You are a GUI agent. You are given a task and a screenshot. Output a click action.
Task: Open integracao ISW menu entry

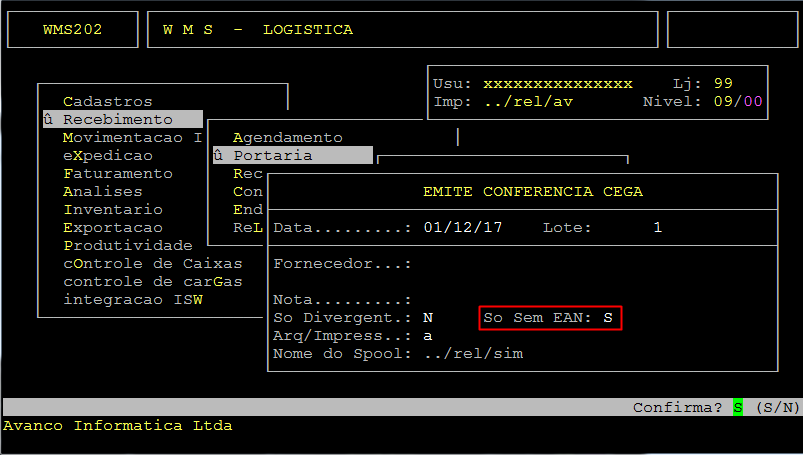[132, 299]
